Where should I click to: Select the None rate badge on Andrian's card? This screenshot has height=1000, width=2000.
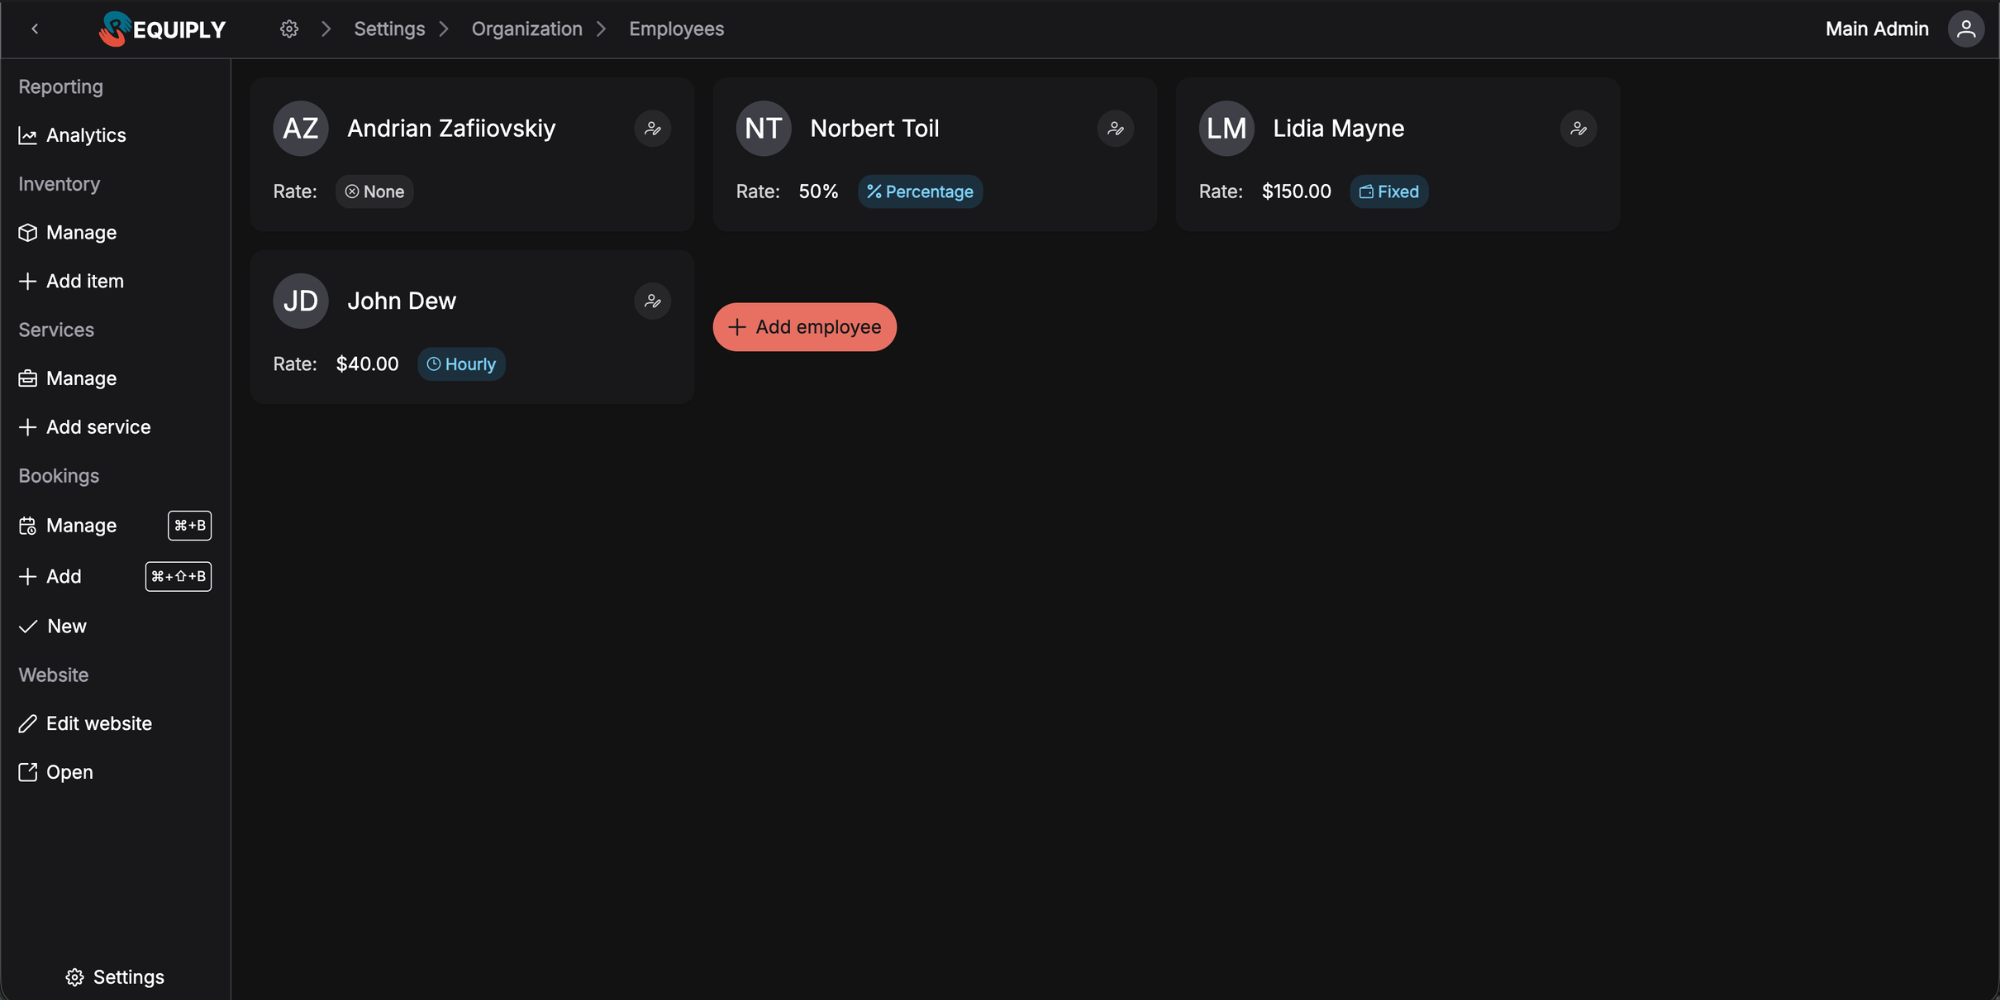[x=374, y=191]
